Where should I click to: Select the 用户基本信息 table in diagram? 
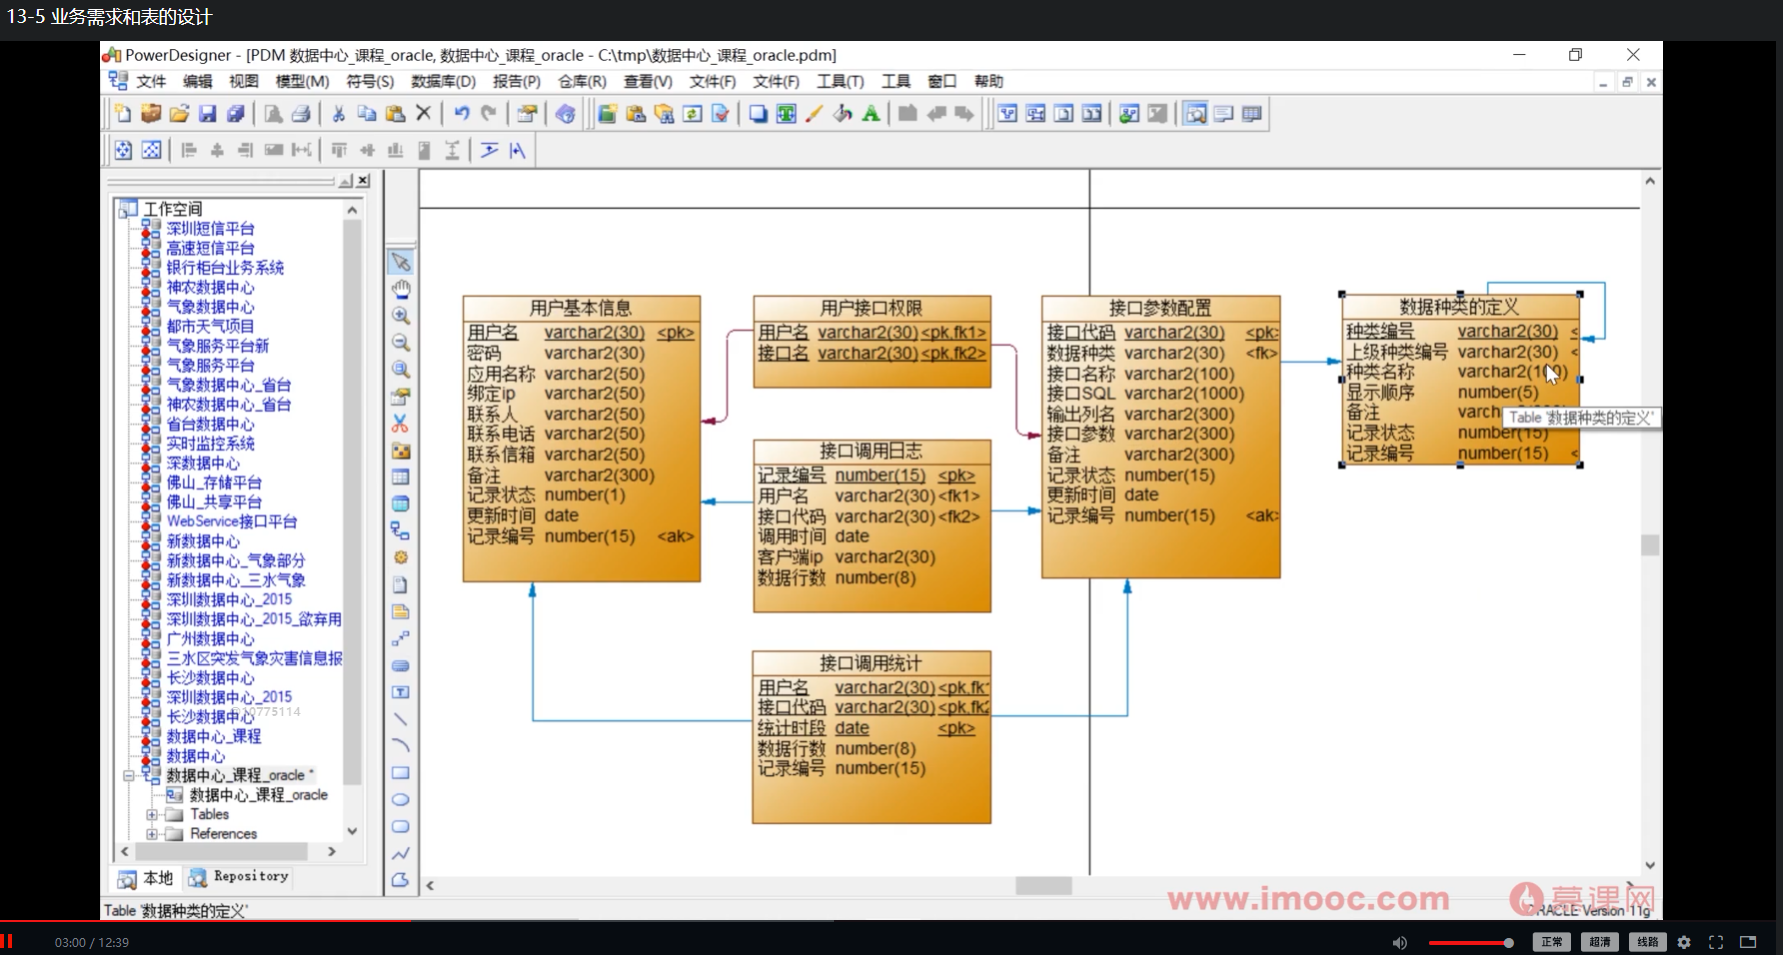[581, 438]
